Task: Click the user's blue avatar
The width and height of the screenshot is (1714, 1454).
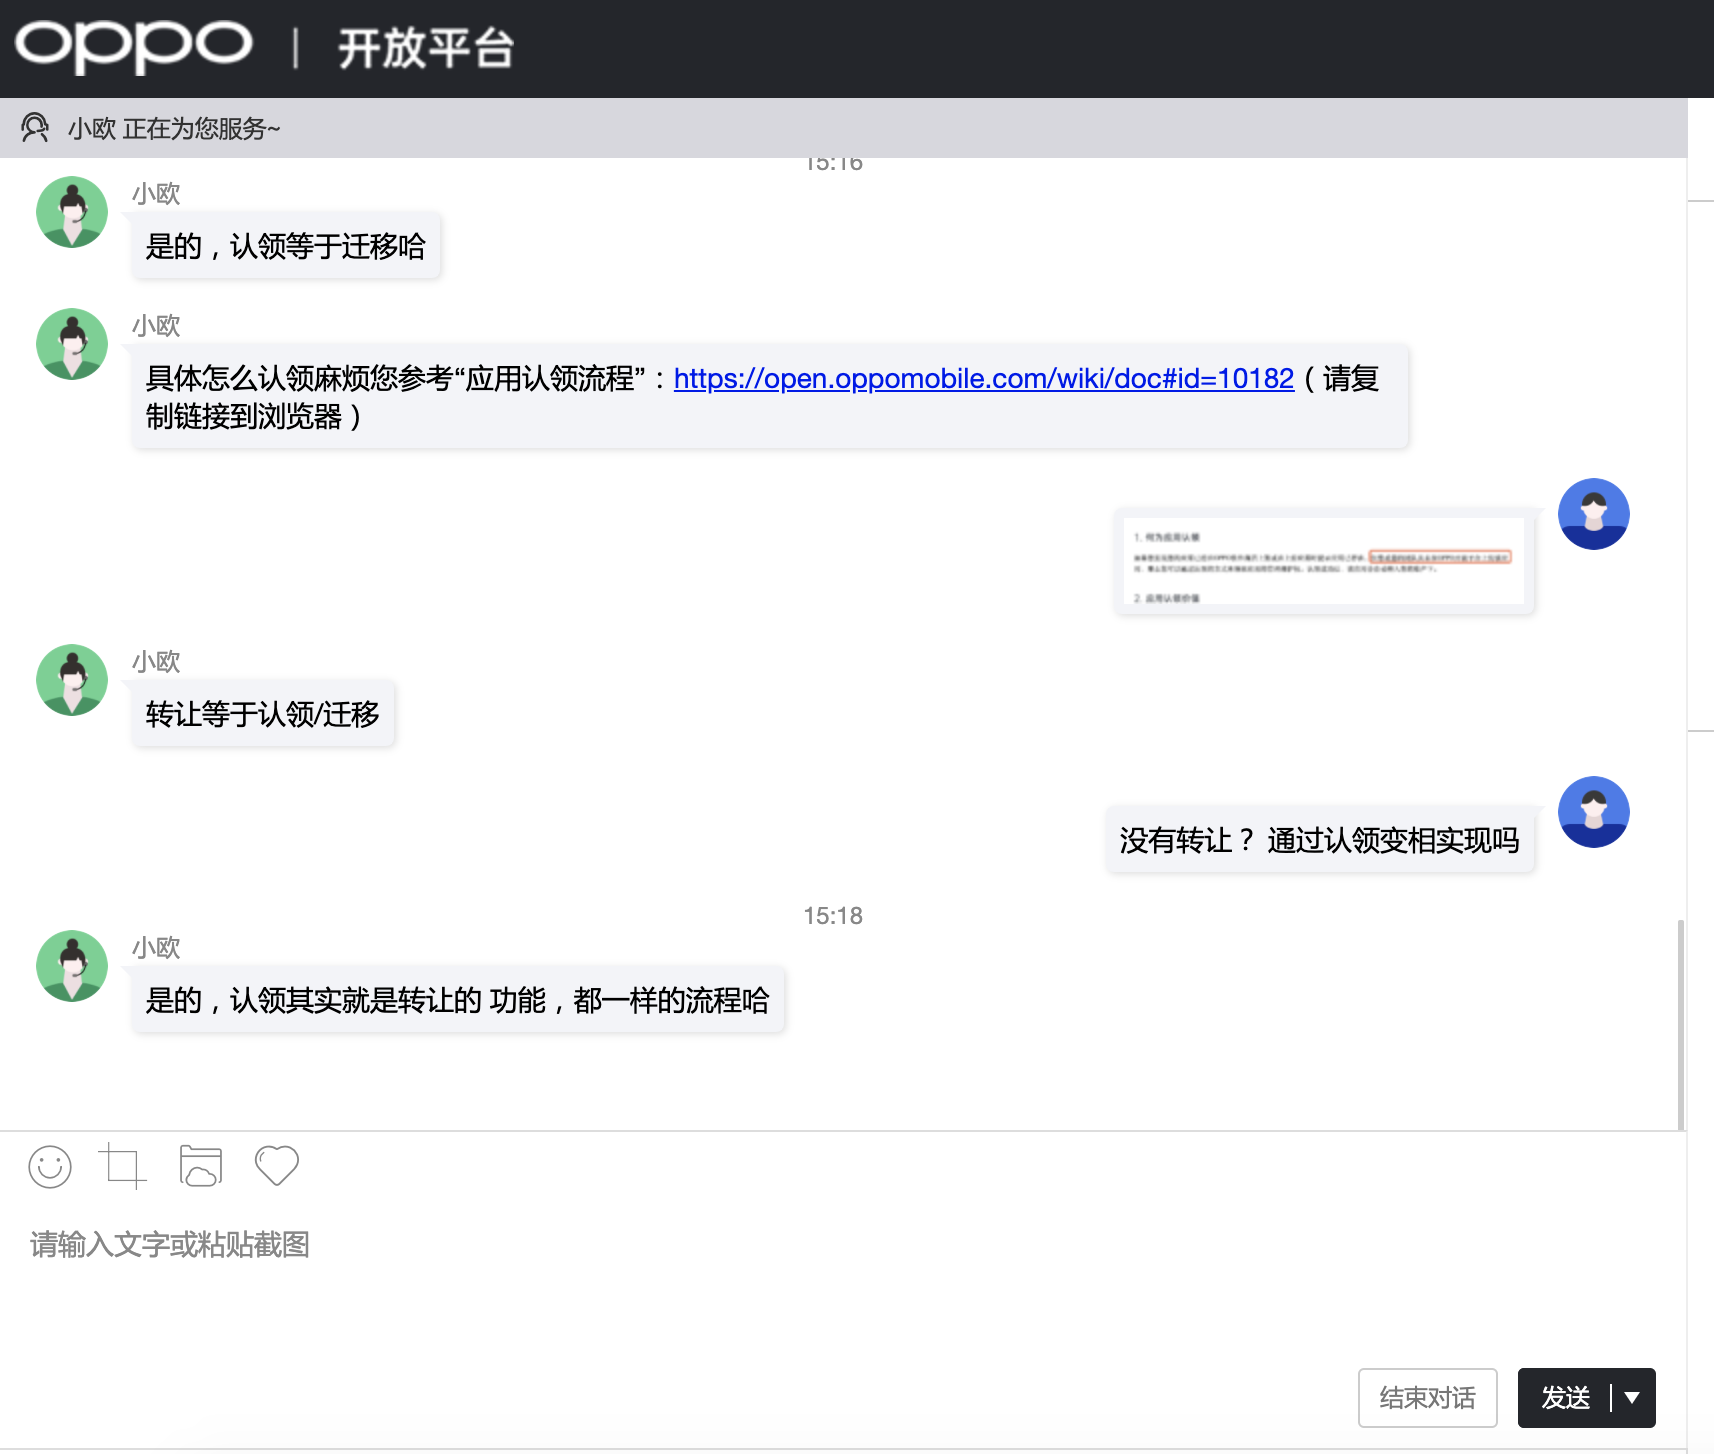Action: pos(1593,513)
